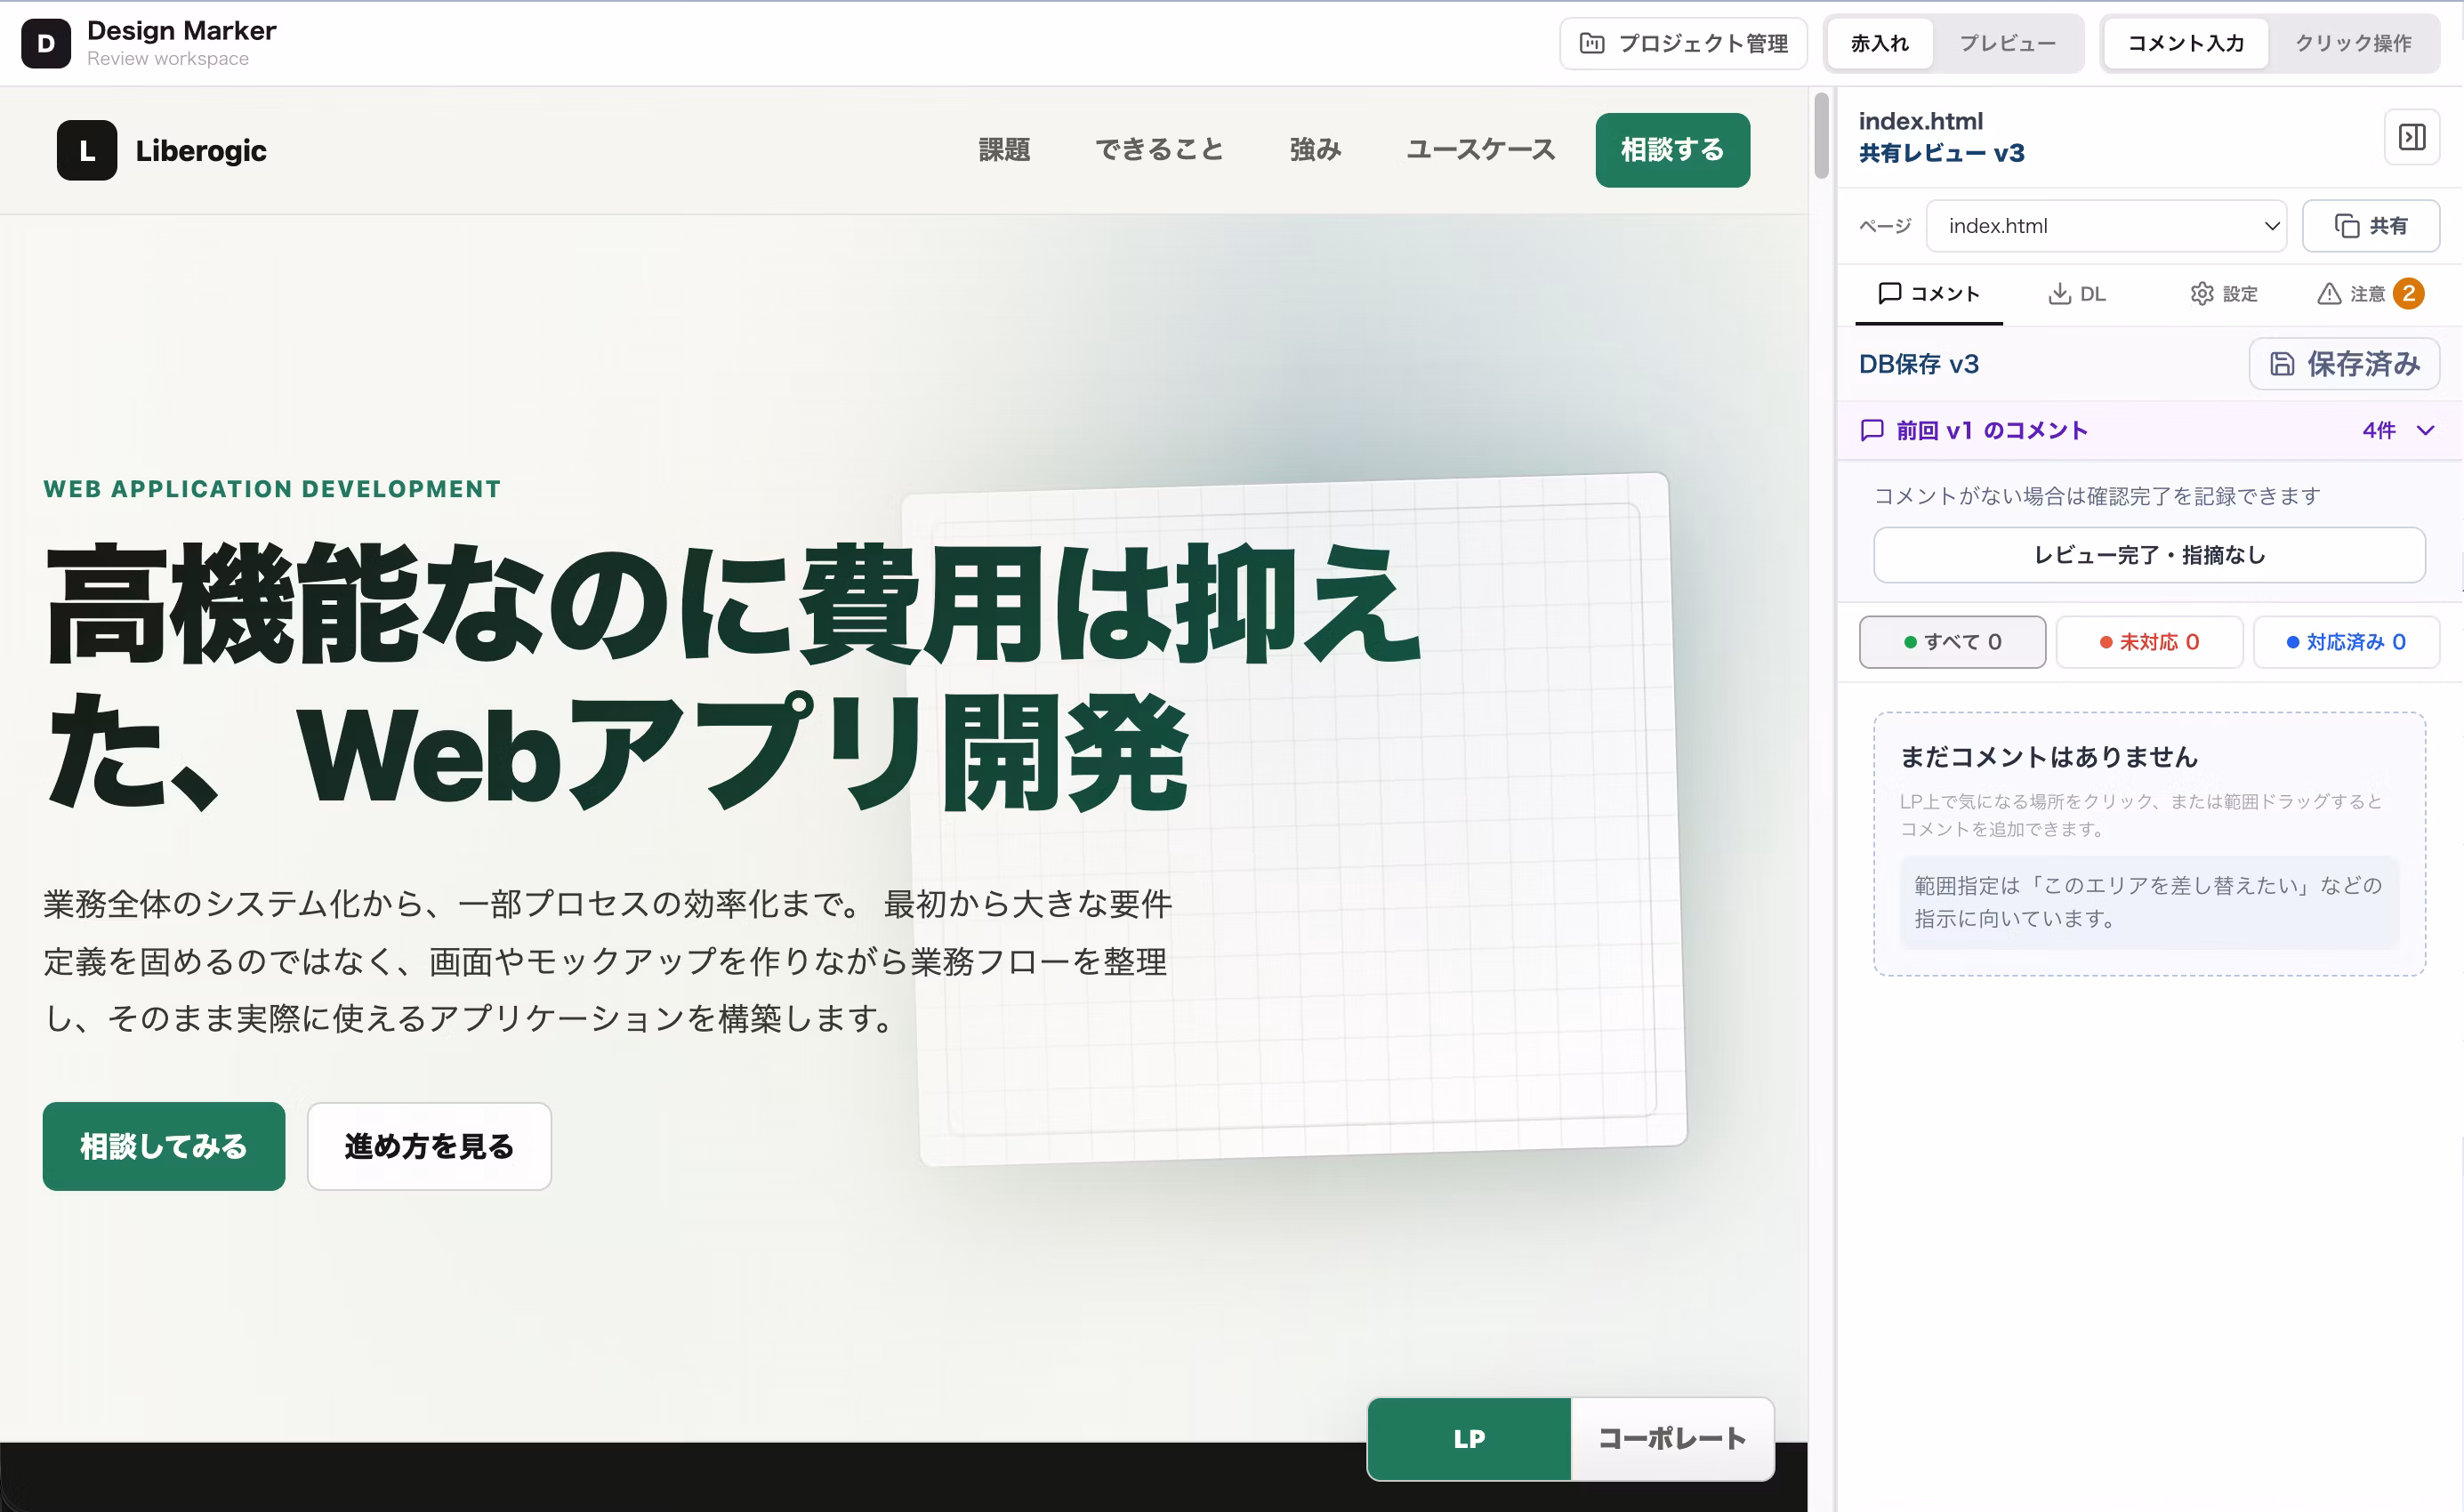The width and height of the screenshot is (2464, 1512).
Task: Click the 保存済み save status button
Action: click(2345, 364)
